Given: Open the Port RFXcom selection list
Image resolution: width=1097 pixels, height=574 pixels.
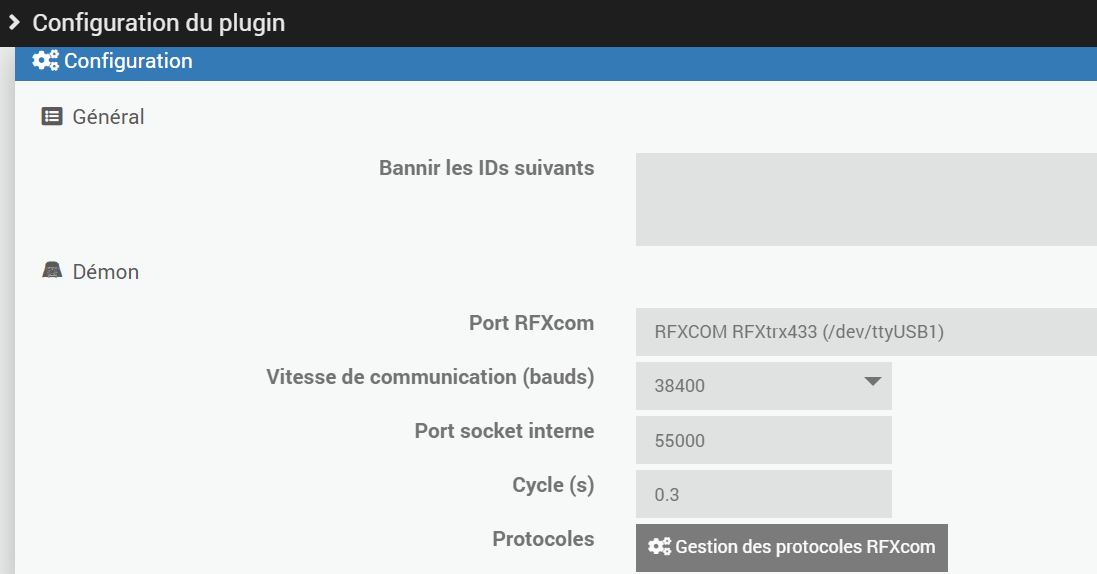Looking at the screenshot, I should pyautogui.click(x=866, y=332).
